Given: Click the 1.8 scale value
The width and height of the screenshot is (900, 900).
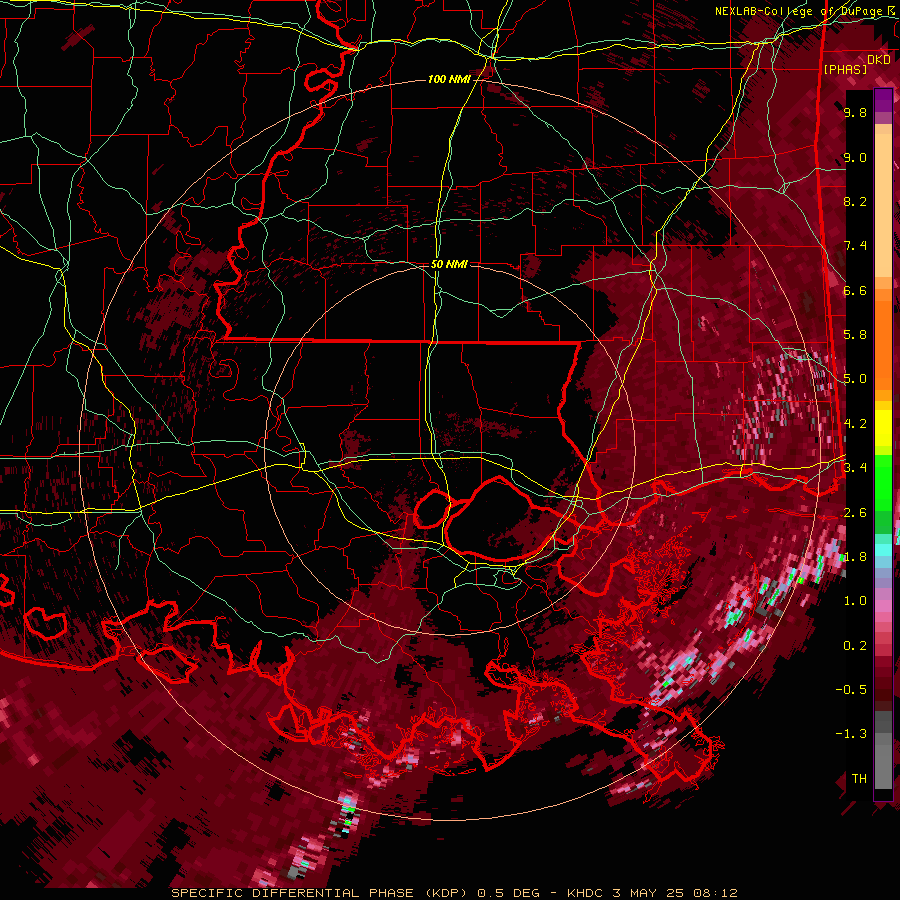Looking at the screenshot, I should (855, 557).
